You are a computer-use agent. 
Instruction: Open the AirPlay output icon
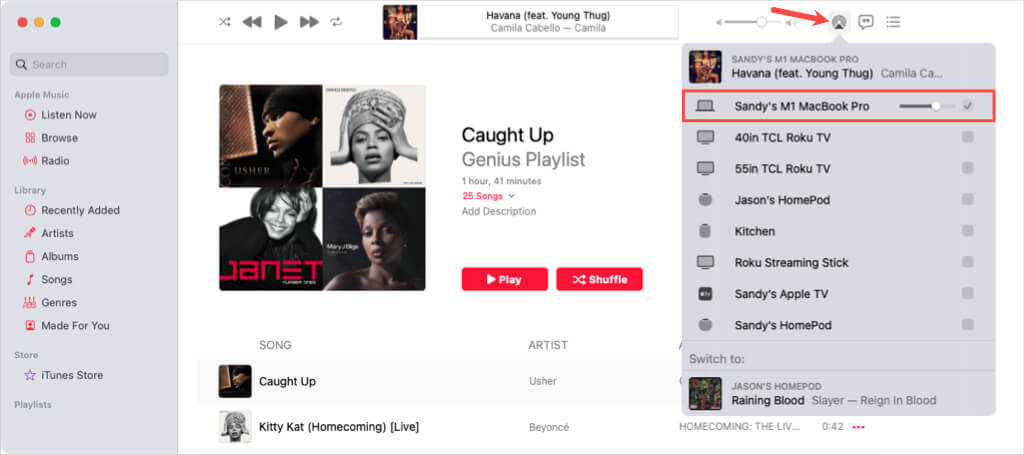pyautogui.click(x=839, y=22)
